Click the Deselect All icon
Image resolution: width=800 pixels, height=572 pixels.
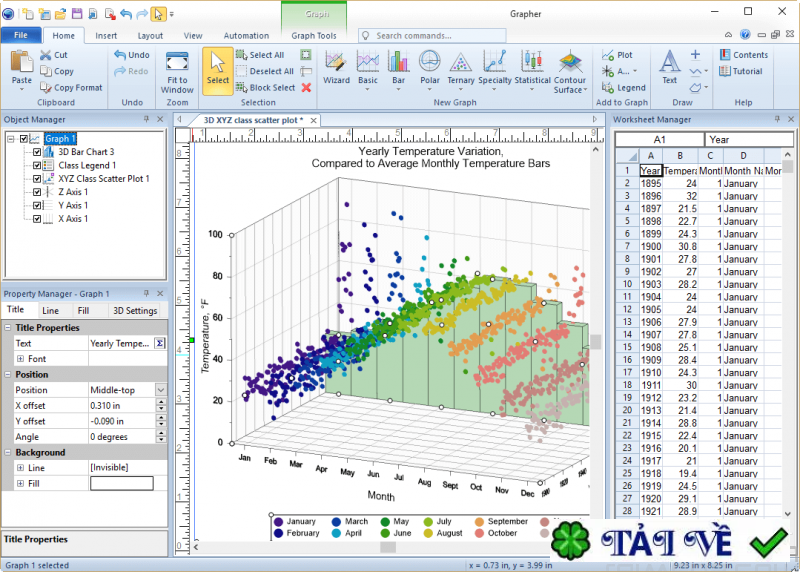coord(241,71)
